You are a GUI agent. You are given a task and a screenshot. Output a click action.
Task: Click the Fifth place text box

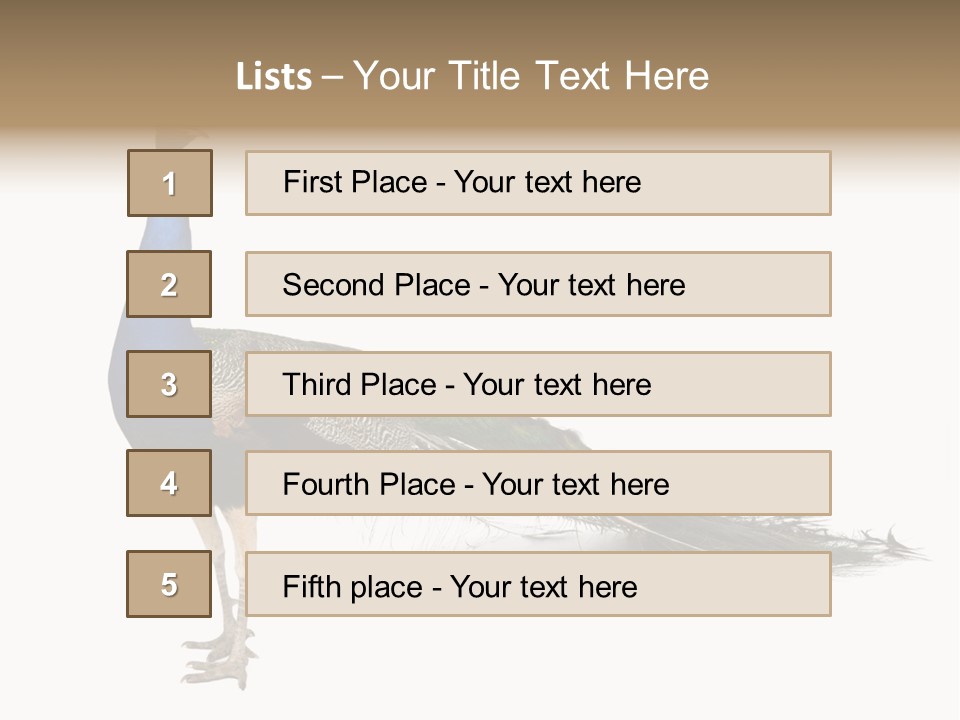(538, 584)
